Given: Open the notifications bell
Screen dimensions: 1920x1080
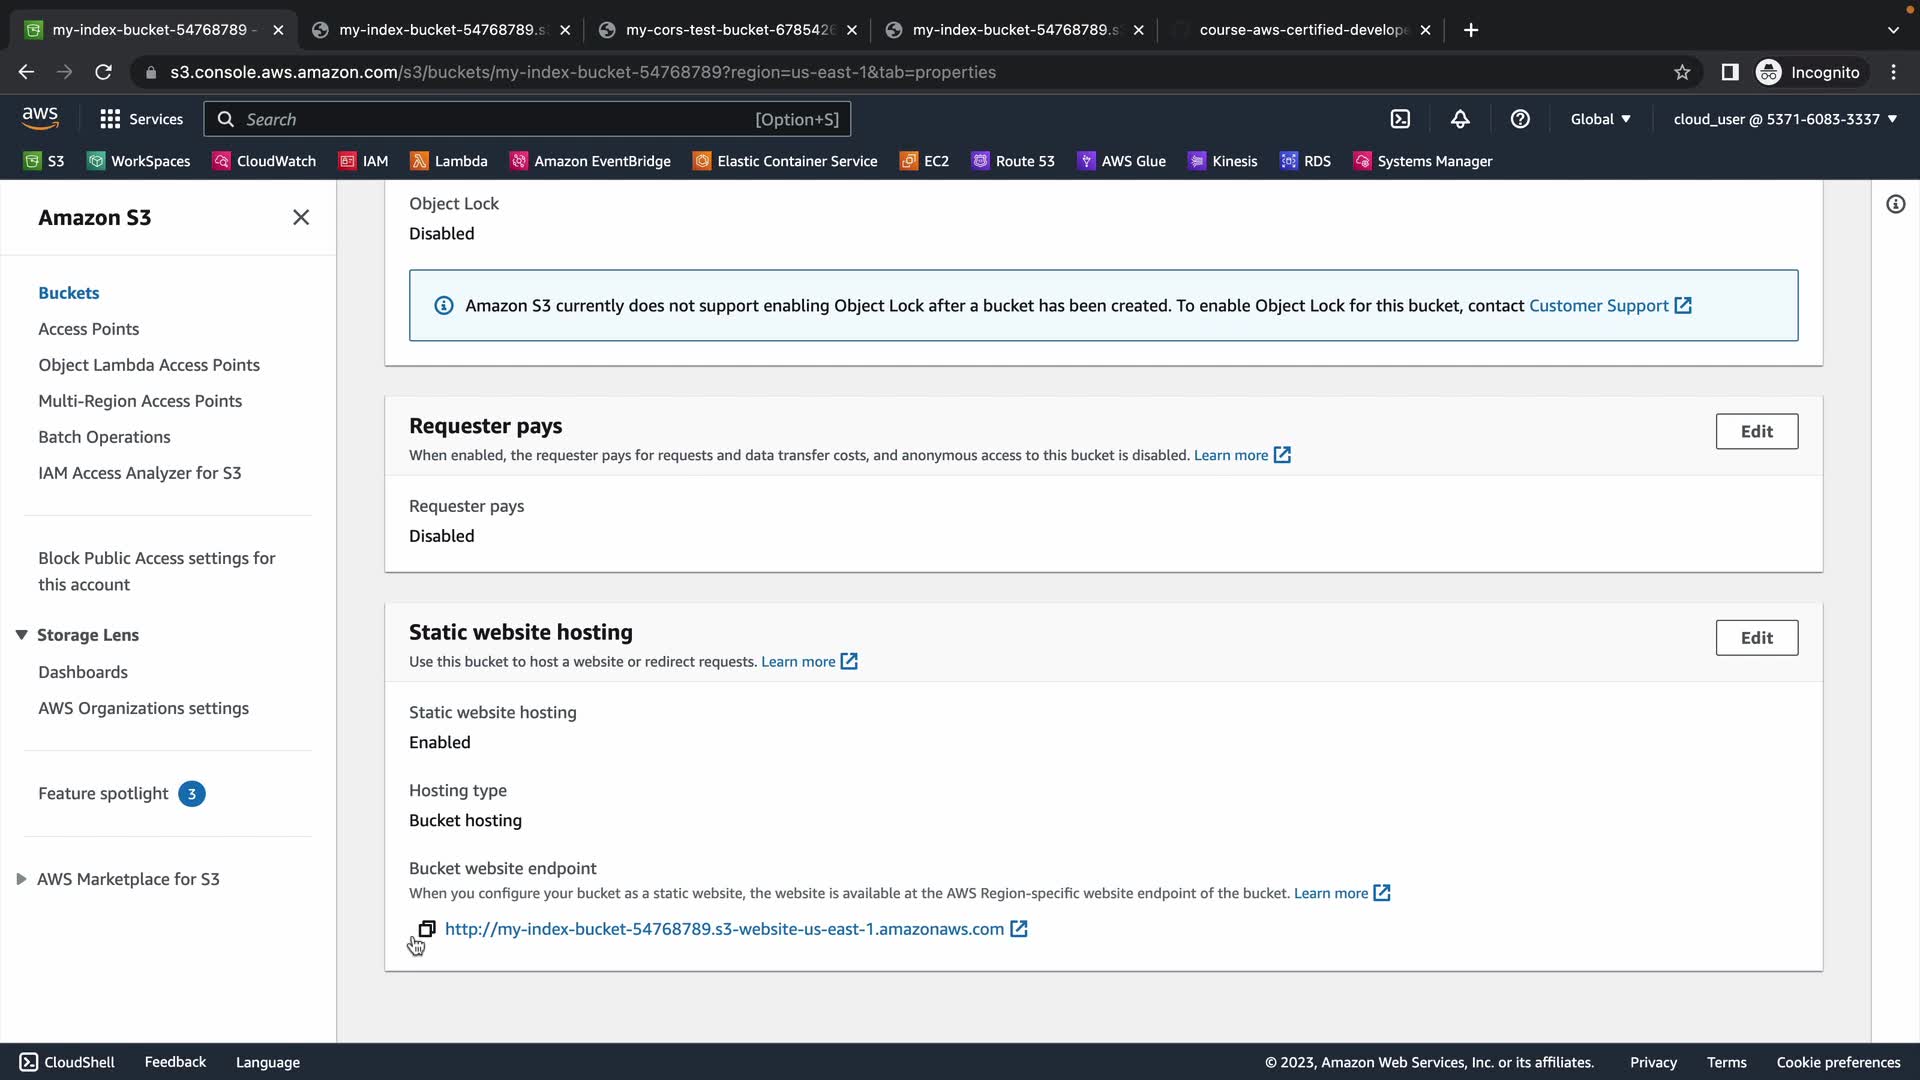Looking at the screenshot, I should 1460,119.
